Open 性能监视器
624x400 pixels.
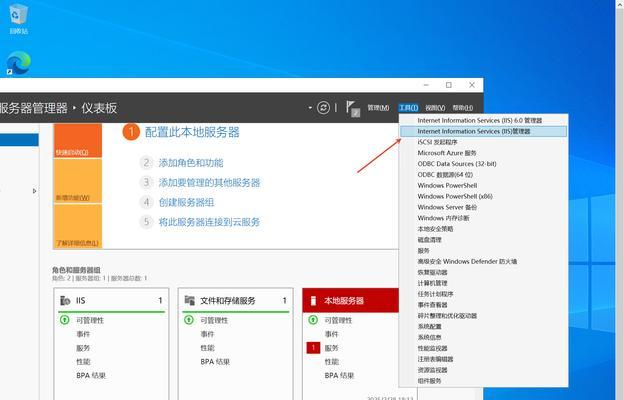[484, 348]
